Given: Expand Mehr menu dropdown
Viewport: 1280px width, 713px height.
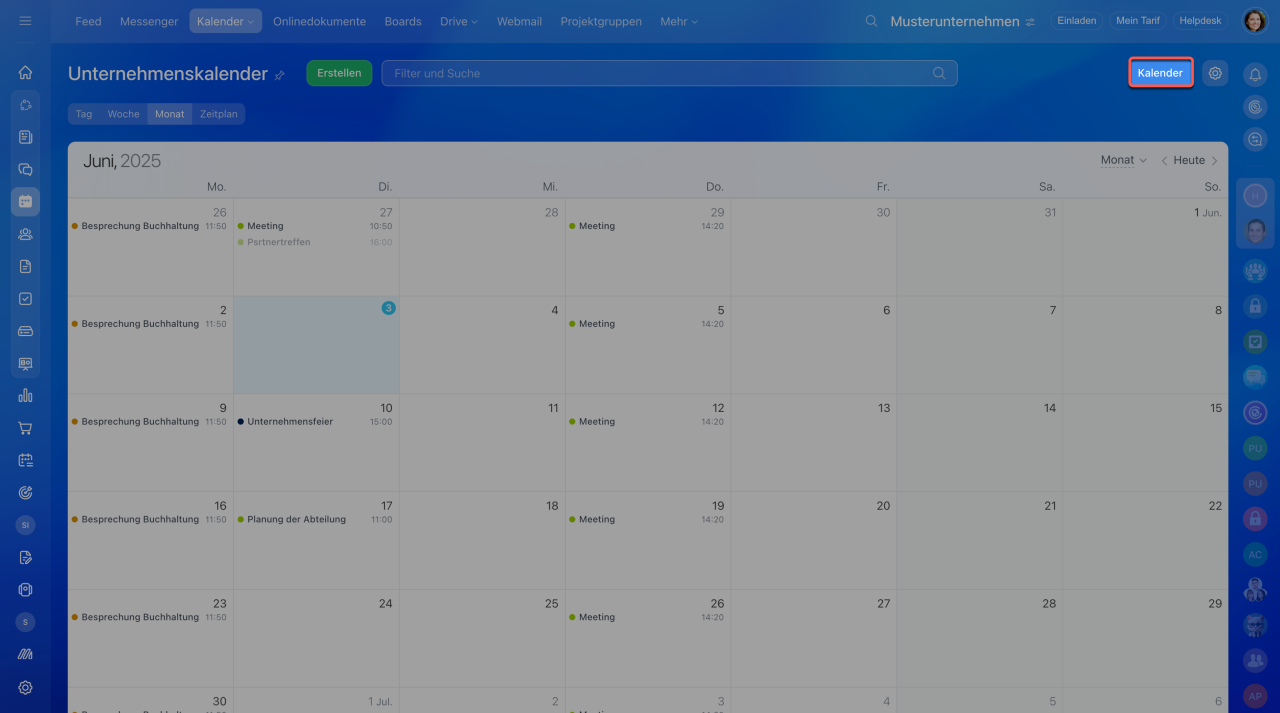Looking at the screenshot, I should click(x=694, y=22).
